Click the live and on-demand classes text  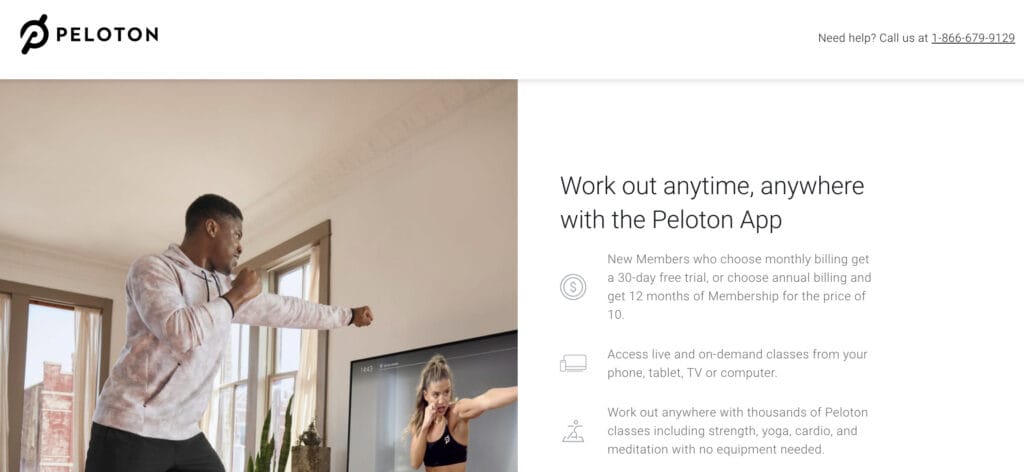pyautogui.click(x=737, y=364)
